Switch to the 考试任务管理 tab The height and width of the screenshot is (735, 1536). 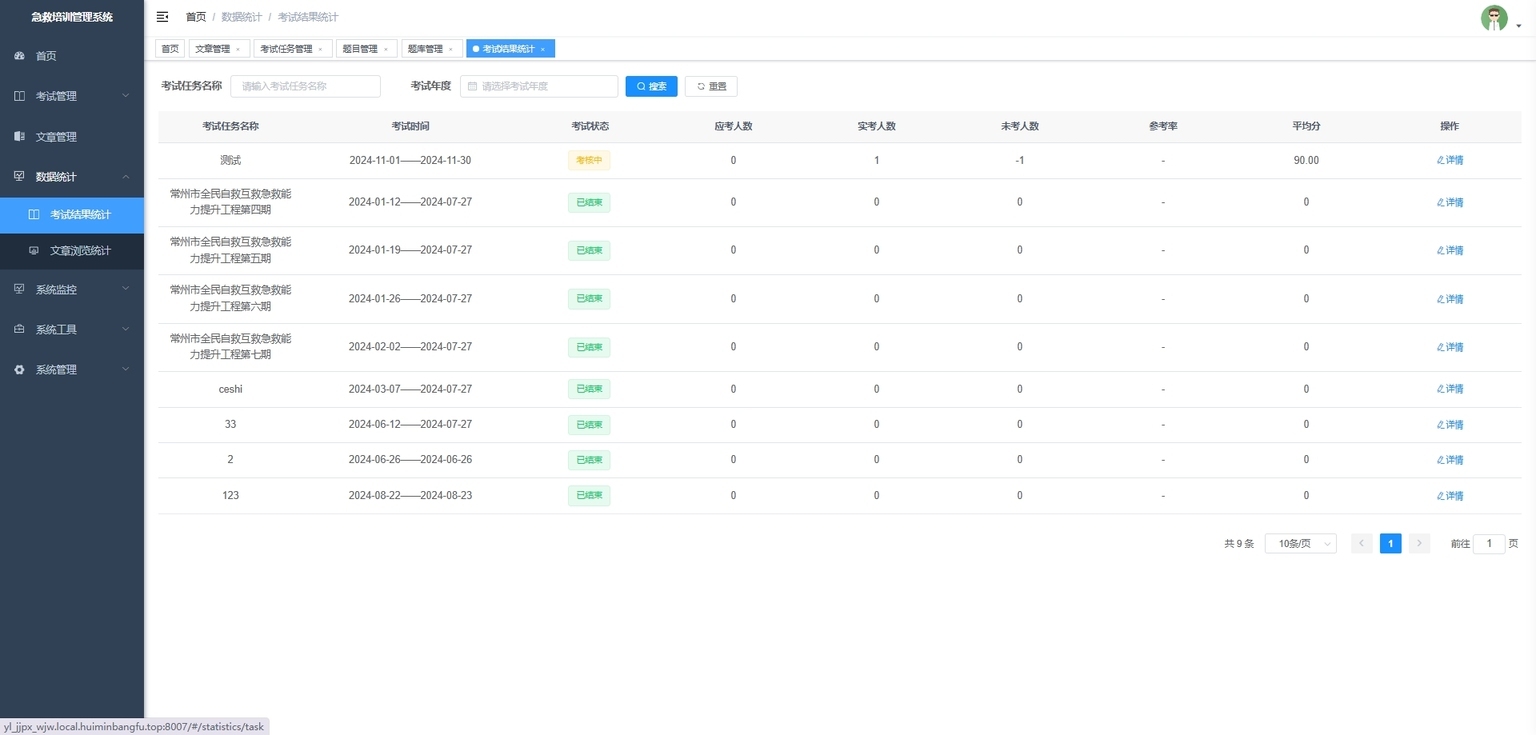pos(286,49)
